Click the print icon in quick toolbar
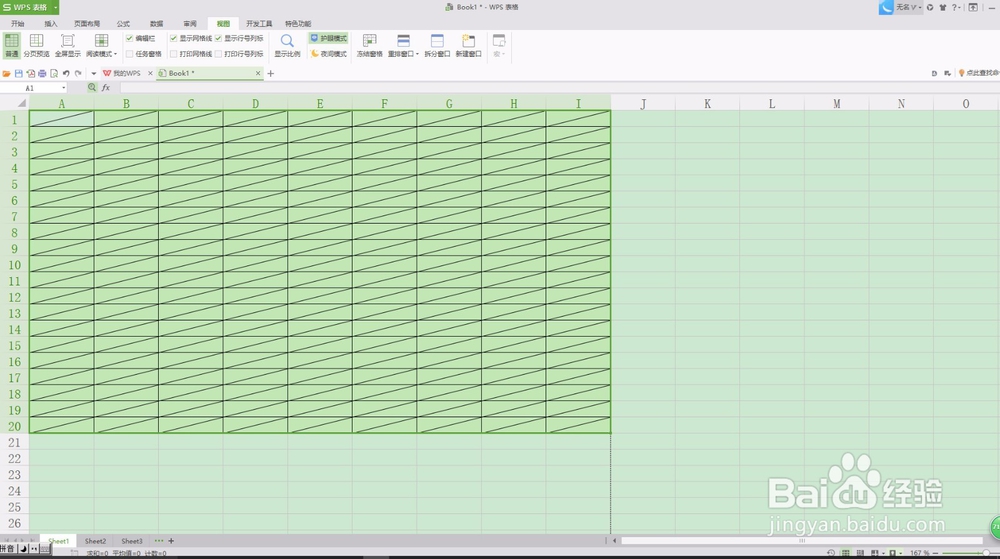1000x559 pixels. click(x=42, y=73)
